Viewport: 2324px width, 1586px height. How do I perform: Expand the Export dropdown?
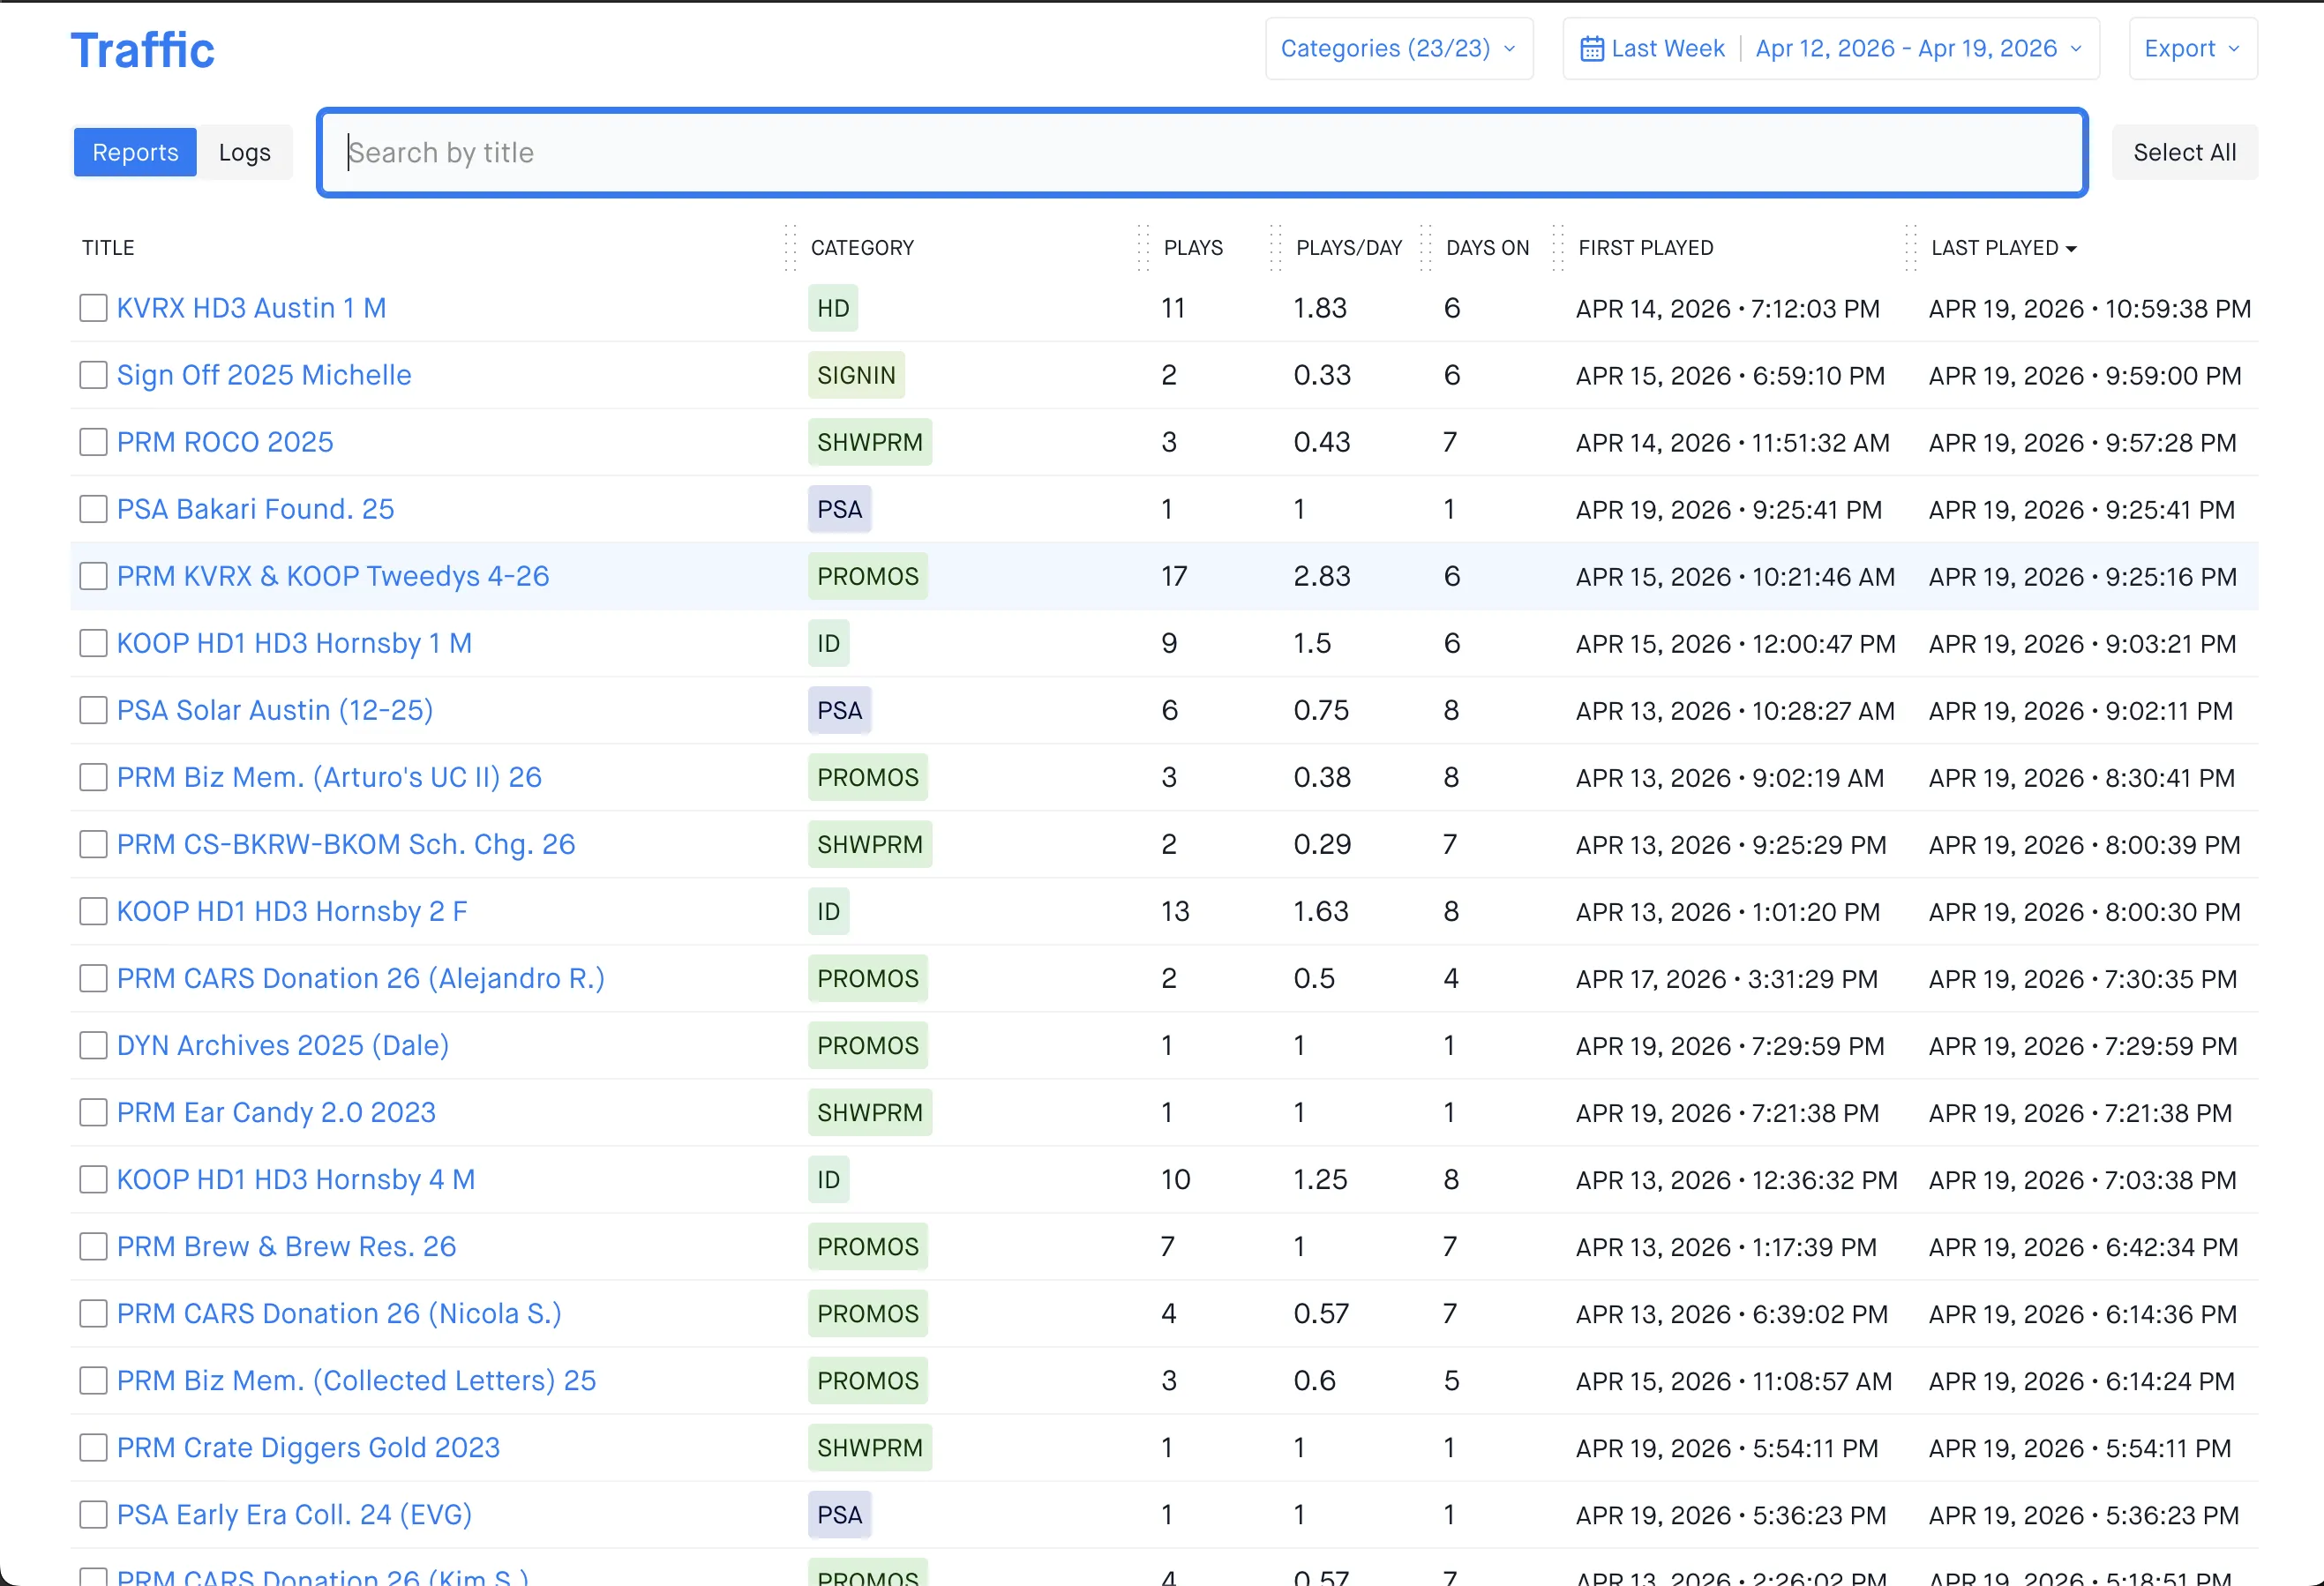click(2192, 48)
